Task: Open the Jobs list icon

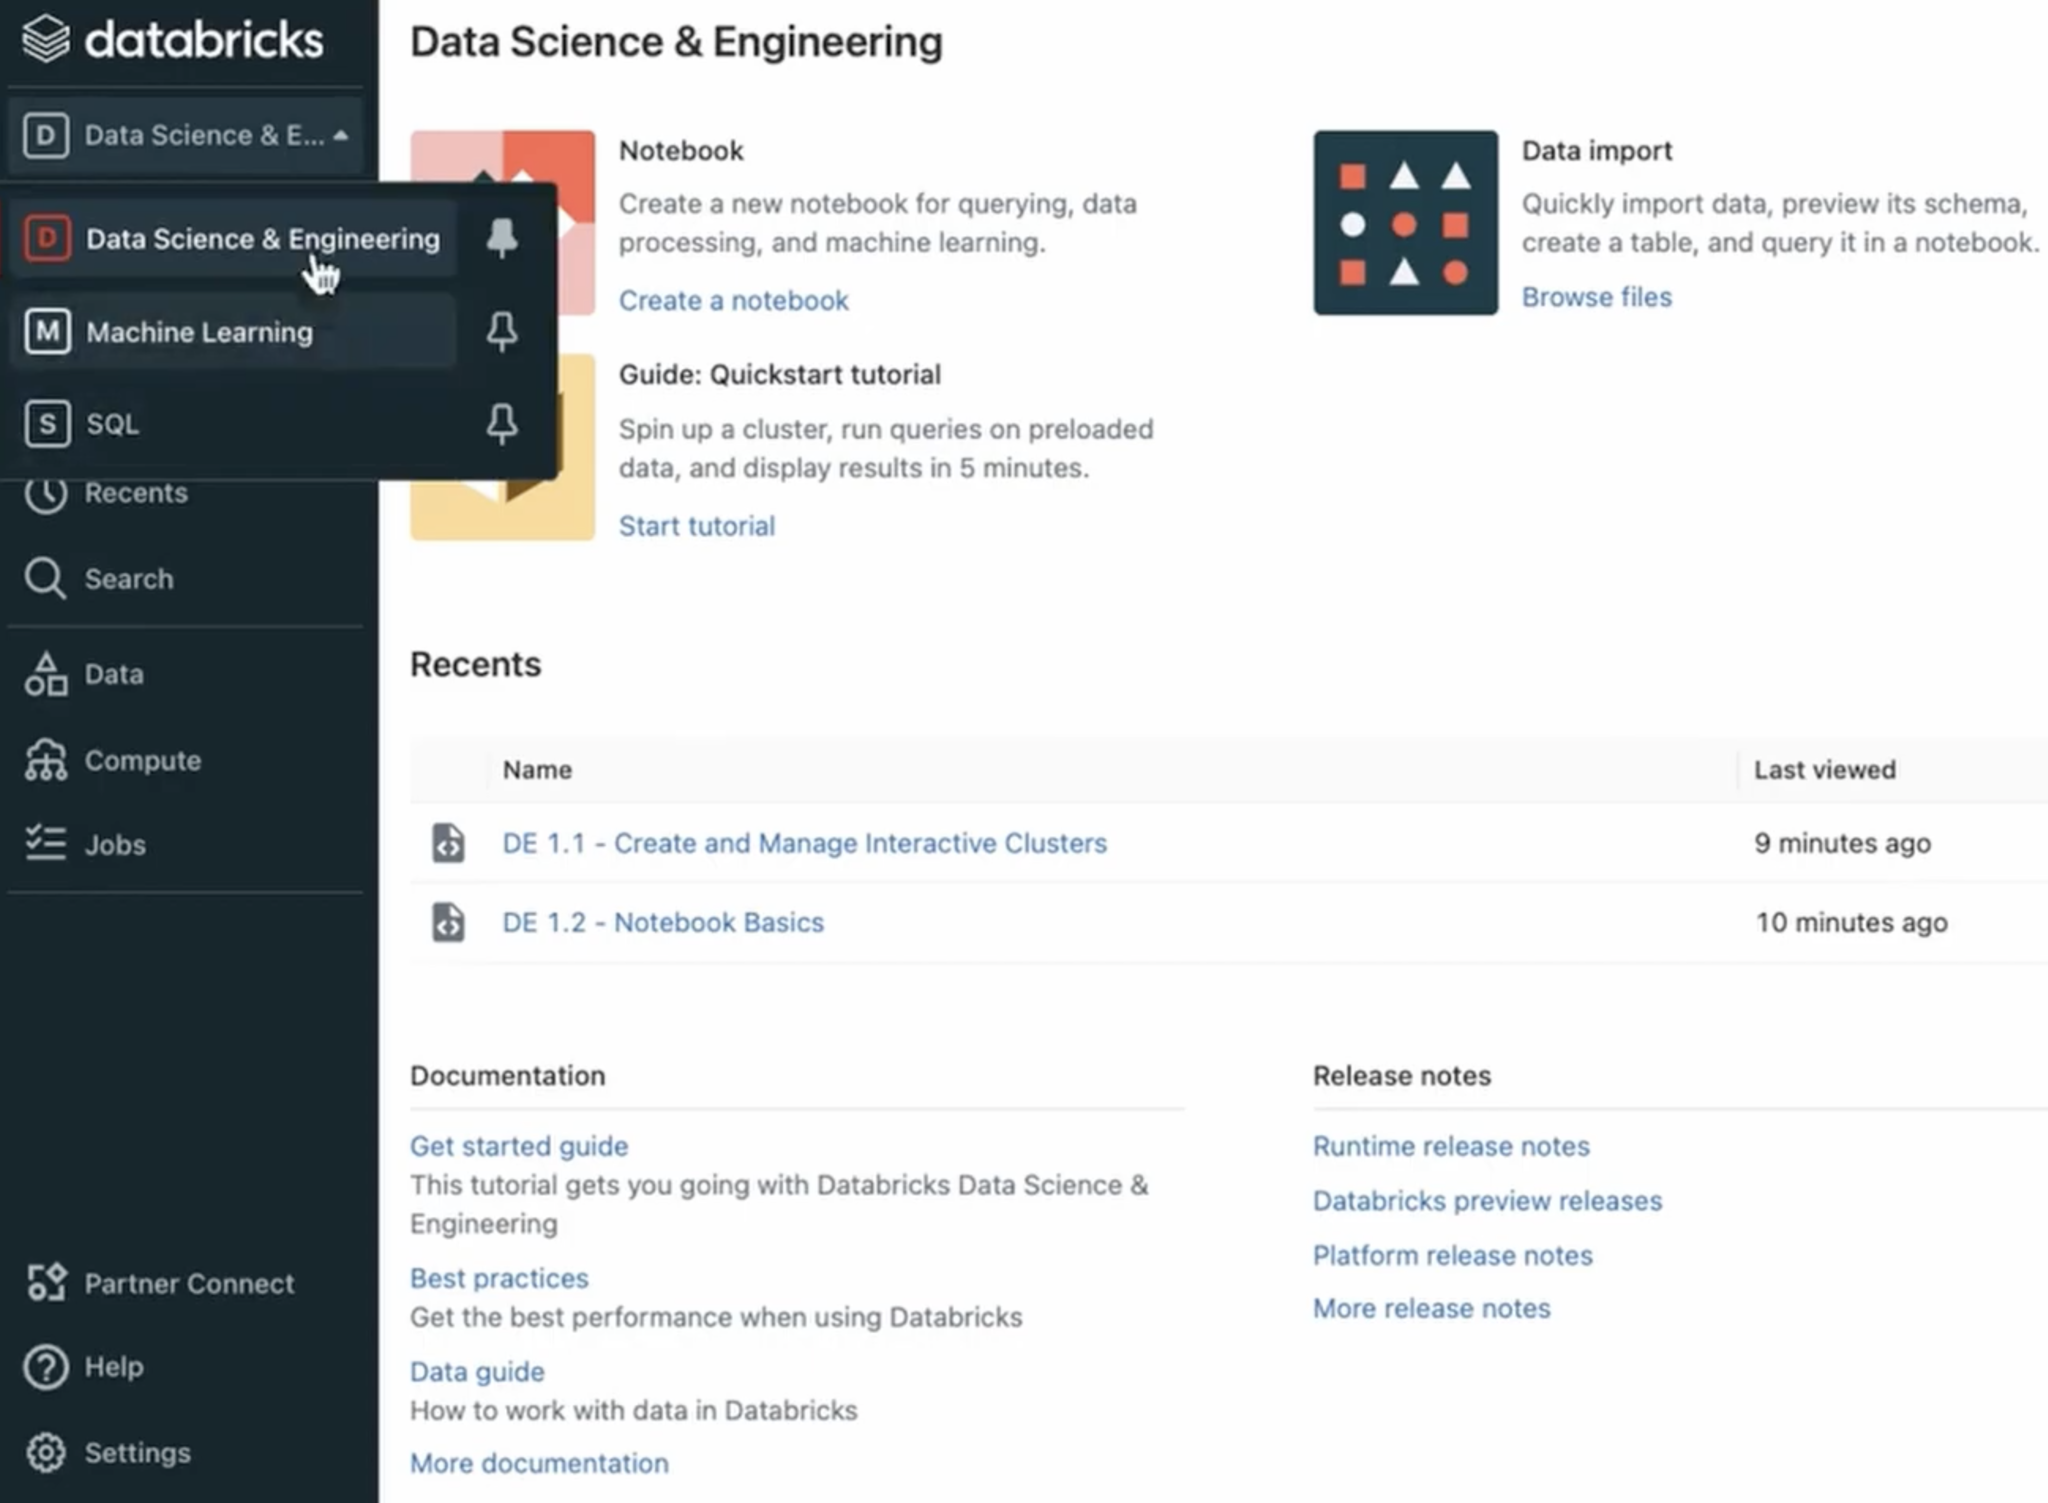Action: [46, 844]
